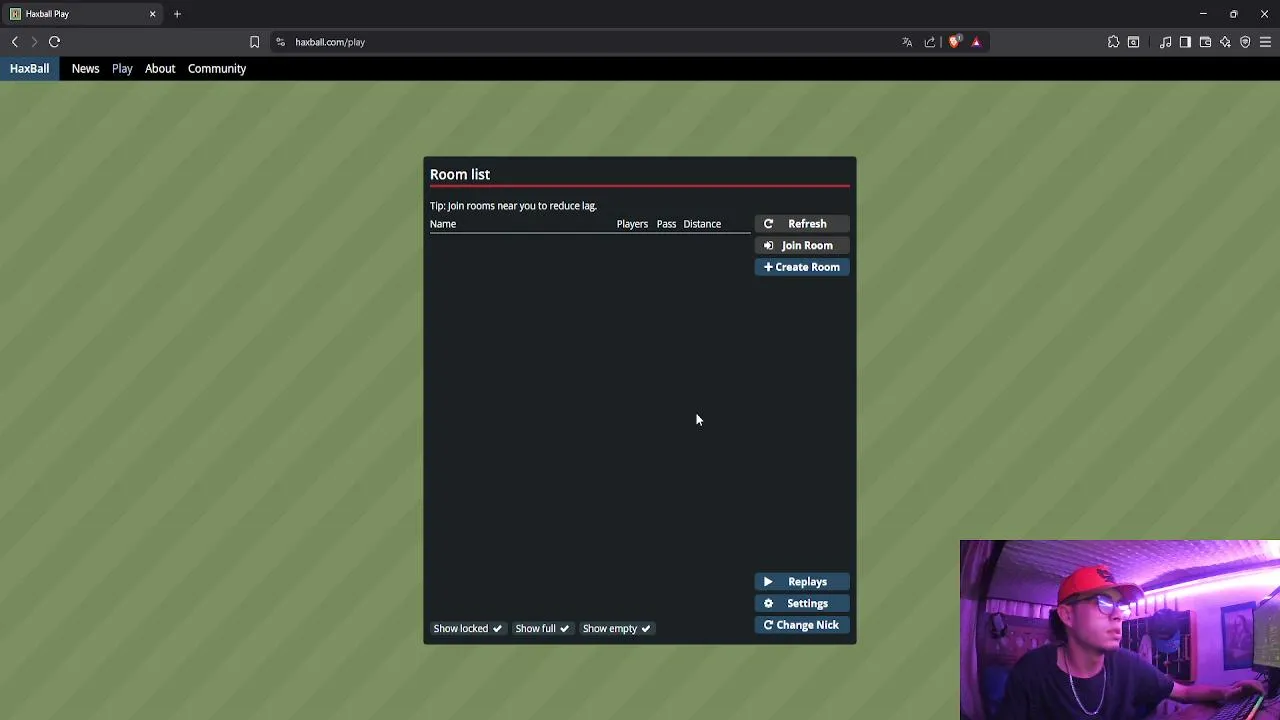1280x720 pixels.
Task: Open the extensions puzzle icon
Action: pos(1113,42)
